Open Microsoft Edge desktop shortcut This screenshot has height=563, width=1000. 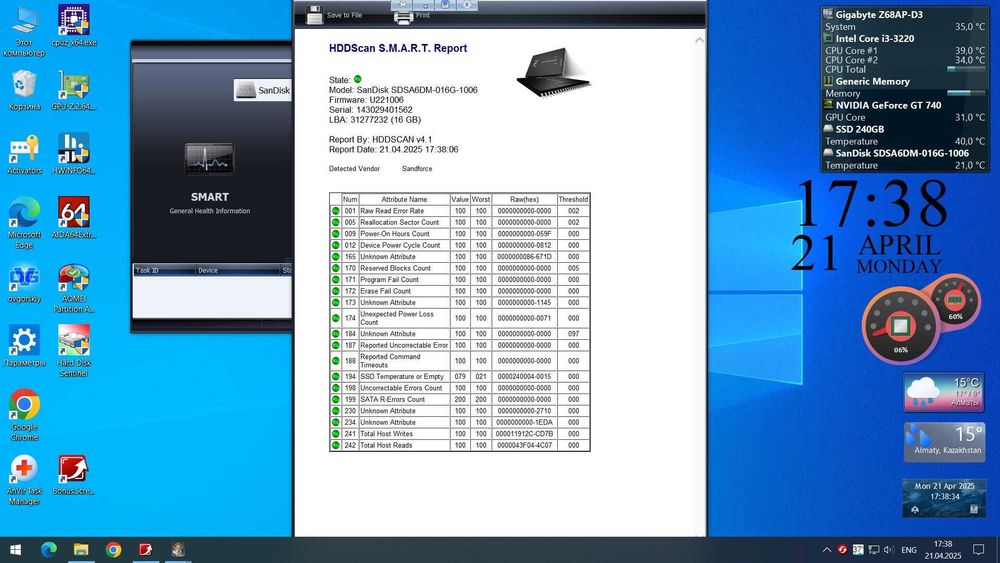tap(24, 223)
